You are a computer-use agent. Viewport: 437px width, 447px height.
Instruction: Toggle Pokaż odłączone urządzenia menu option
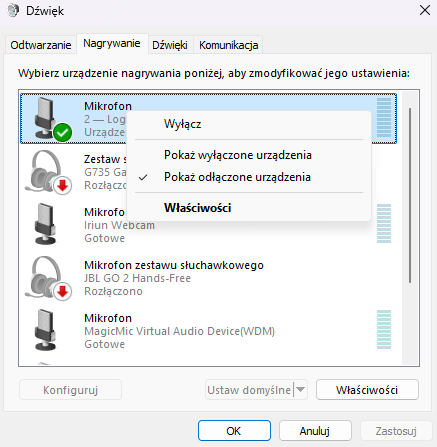click(x=249, y=177)
